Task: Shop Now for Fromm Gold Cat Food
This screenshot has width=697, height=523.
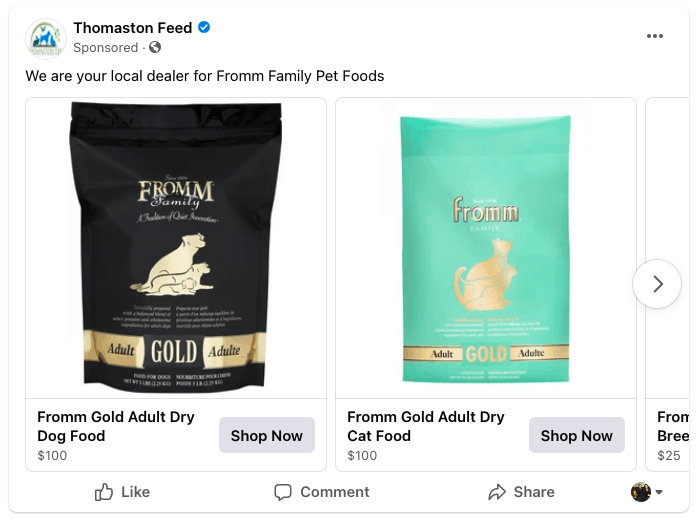Action: (576, 436)
